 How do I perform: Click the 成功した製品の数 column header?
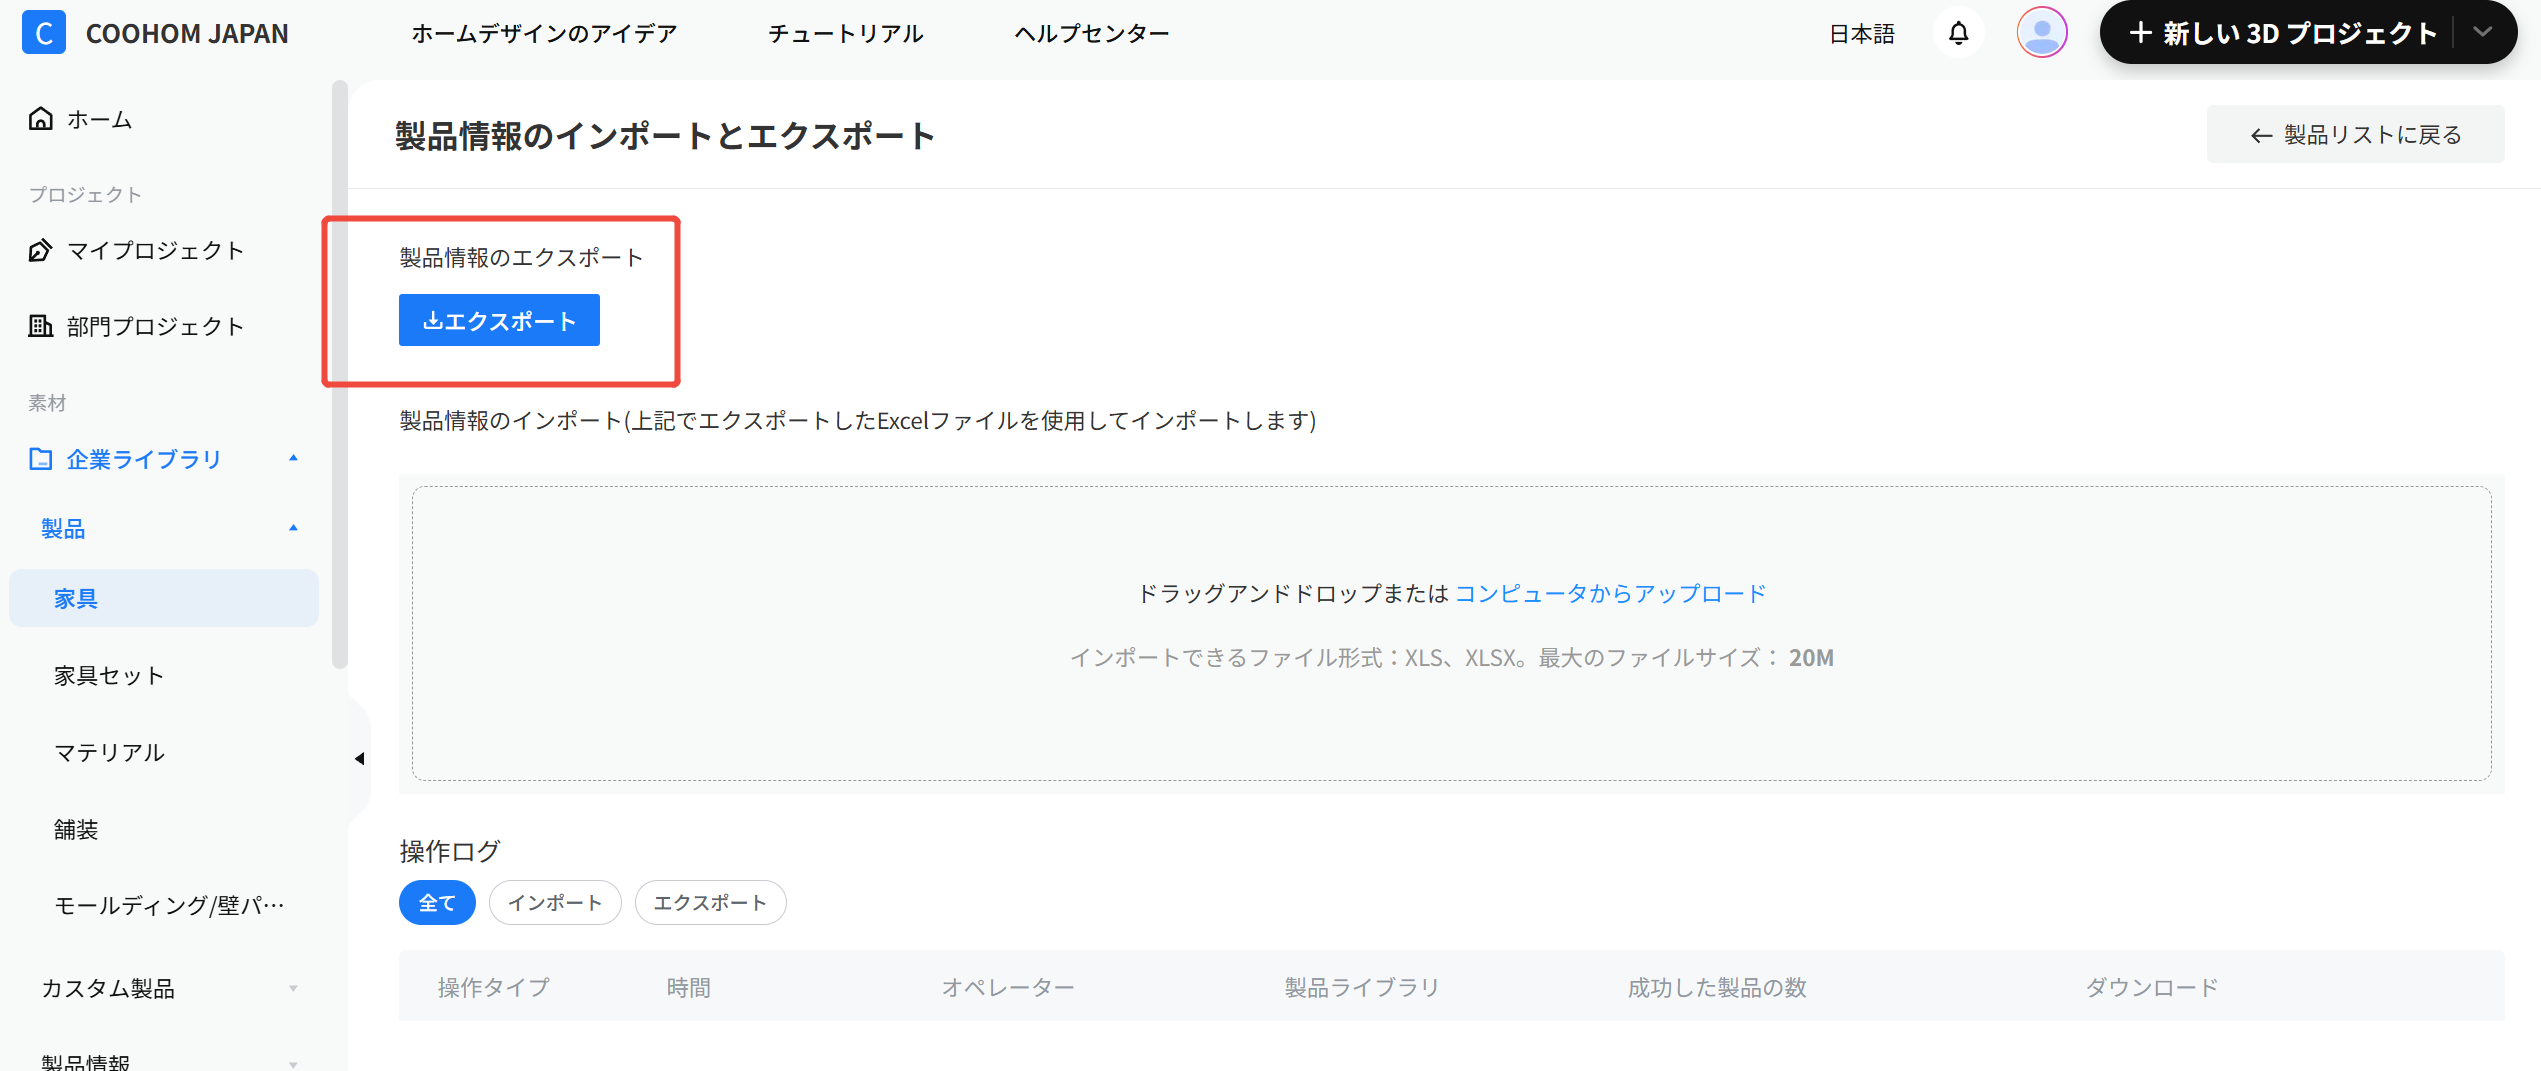(x=1717, y=988)
